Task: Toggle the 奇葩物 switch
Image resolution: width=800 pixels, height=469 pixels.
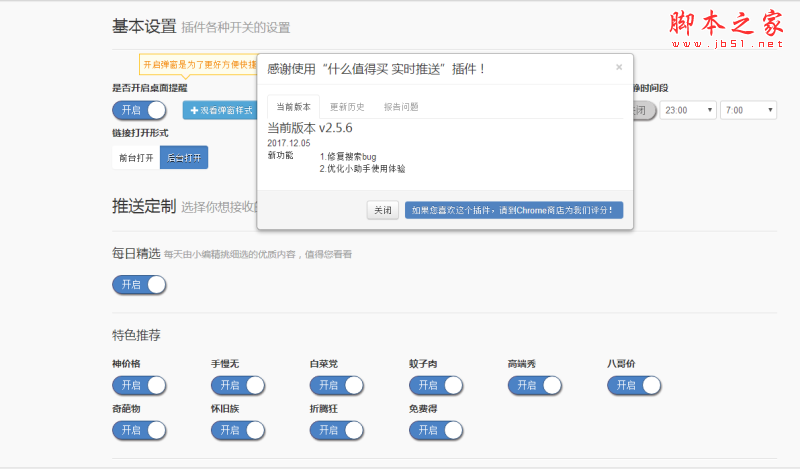Action: (x=139, y=430)
